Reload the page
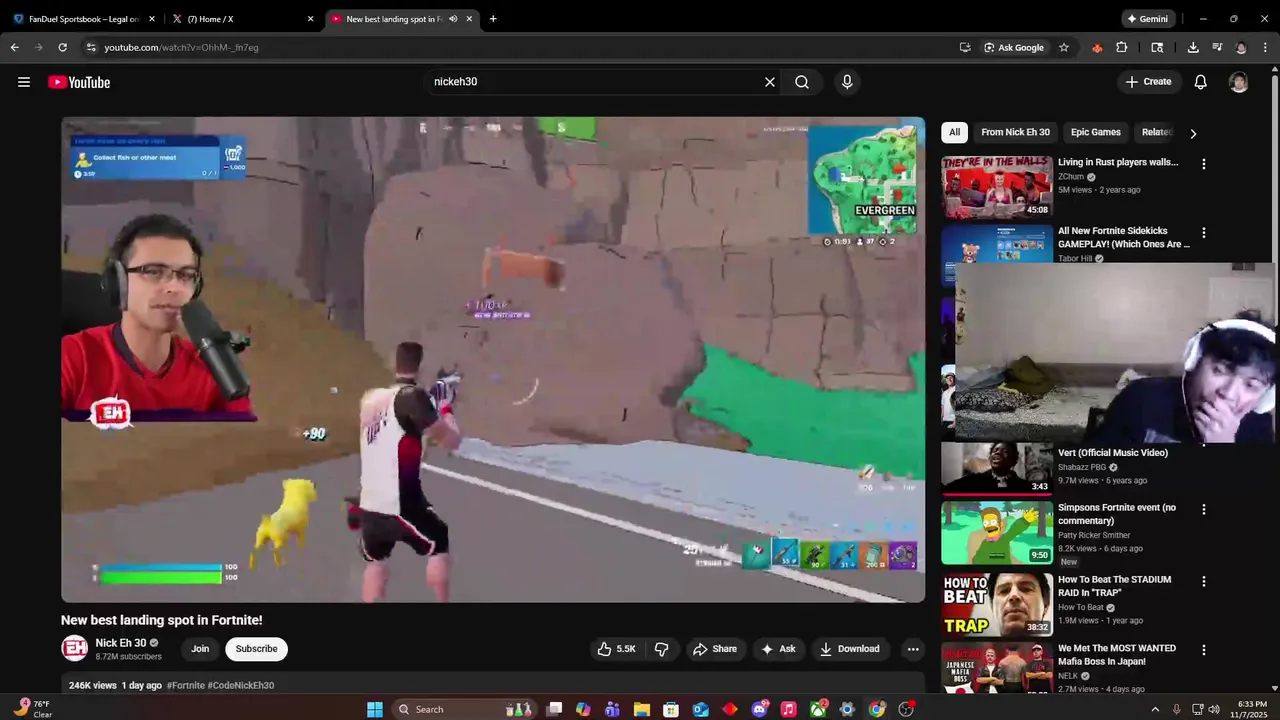Image resolution: width=1280 pixels, height=720 pixels. tap(62, 47)
